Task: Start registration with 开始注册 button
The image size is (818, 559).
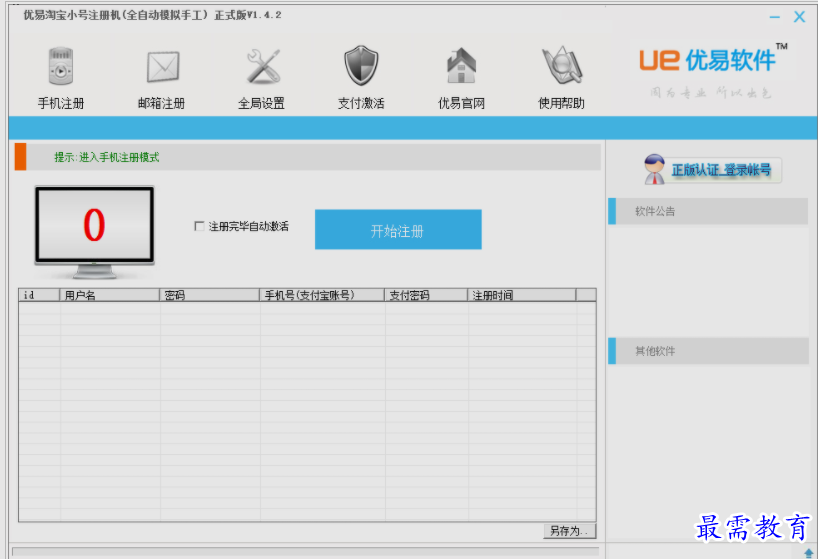Action: (398, 229)
